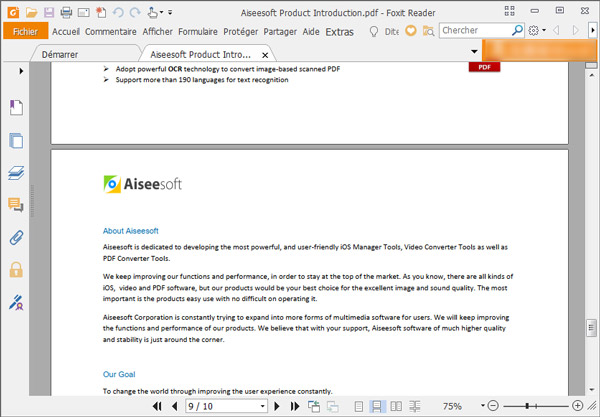This screenshot has width=600, height=417.
Task: Click the Foxit Reader logo icon
Action: 13,12
